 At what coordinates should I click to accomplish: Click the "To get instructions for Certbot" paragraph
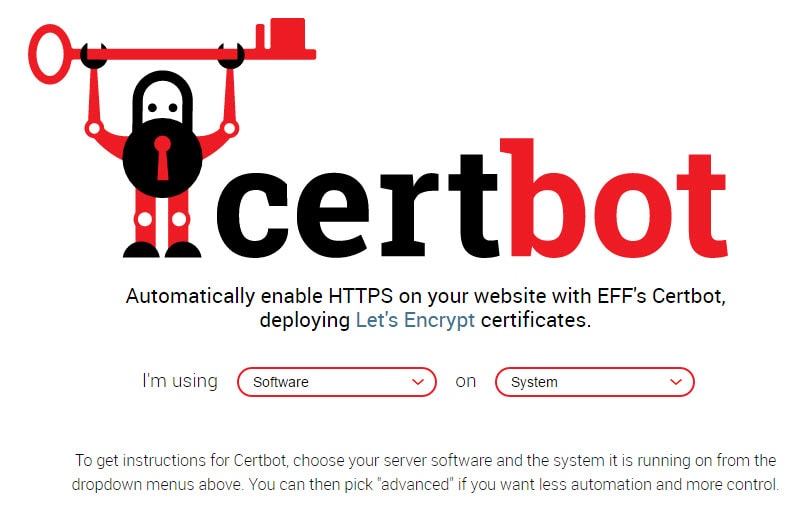pyautogui.click(x=425, y=472)
